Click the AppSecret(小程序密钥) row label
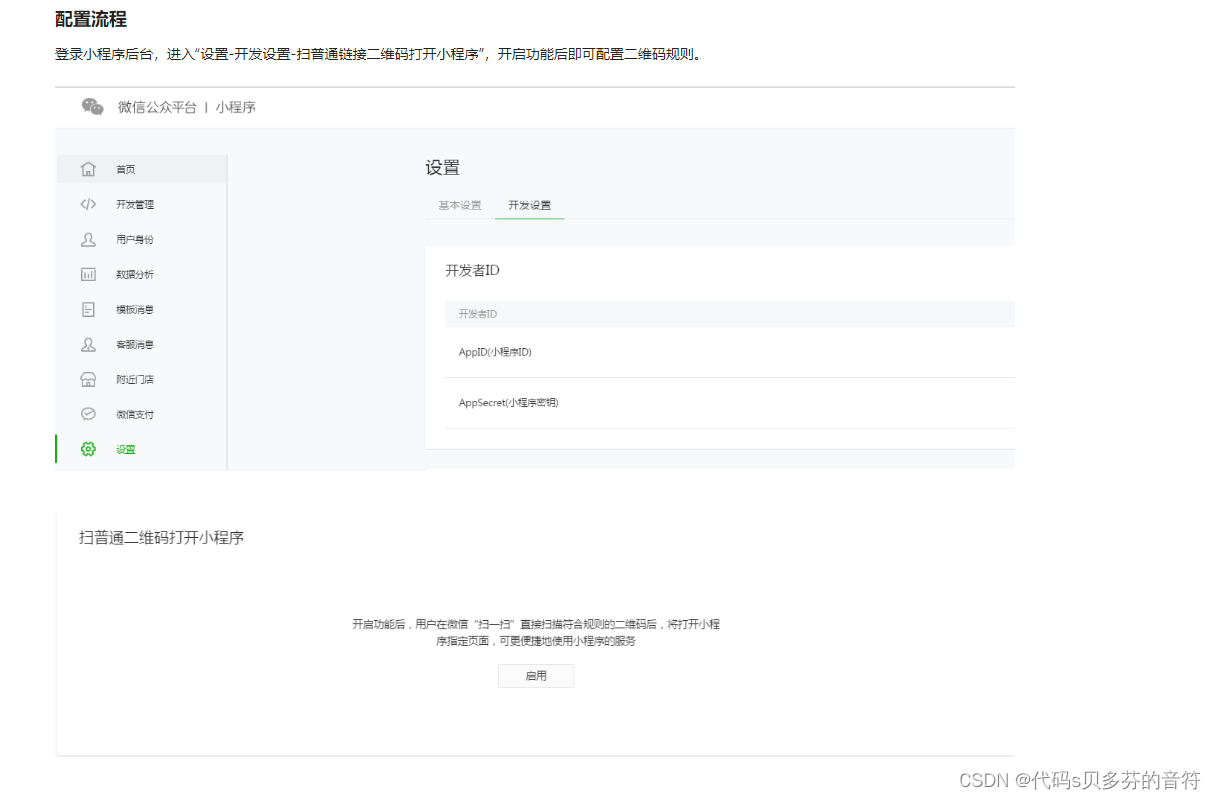 point(508,403)
